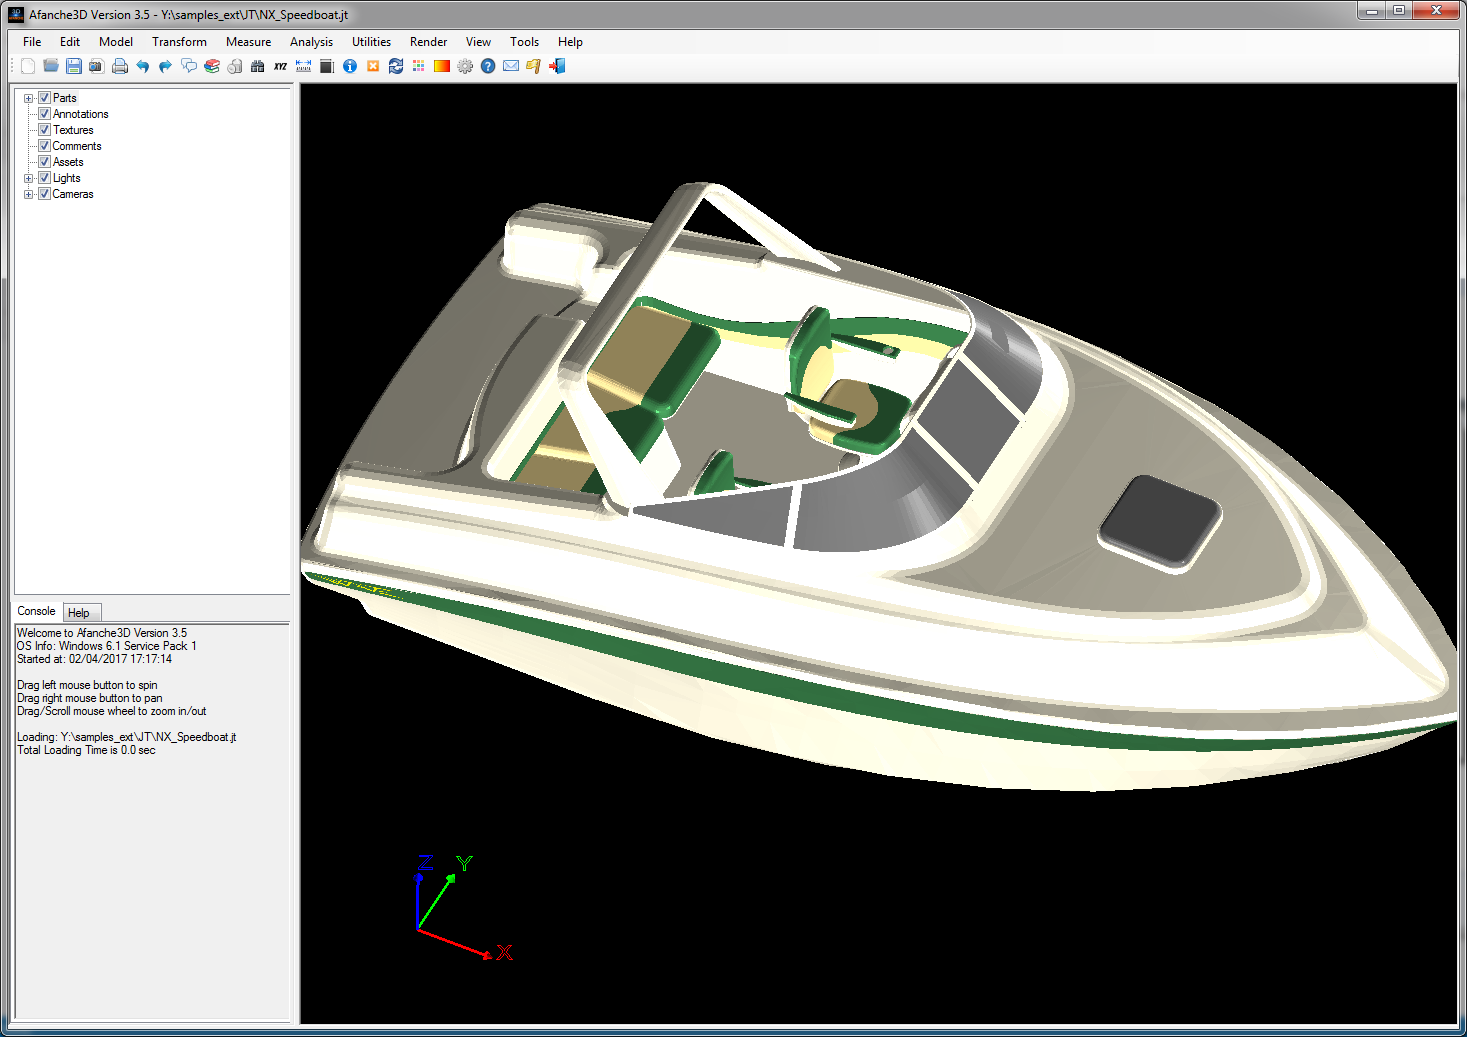
Task: Toggle the Textures checkbox
Action: pos(44,130)
